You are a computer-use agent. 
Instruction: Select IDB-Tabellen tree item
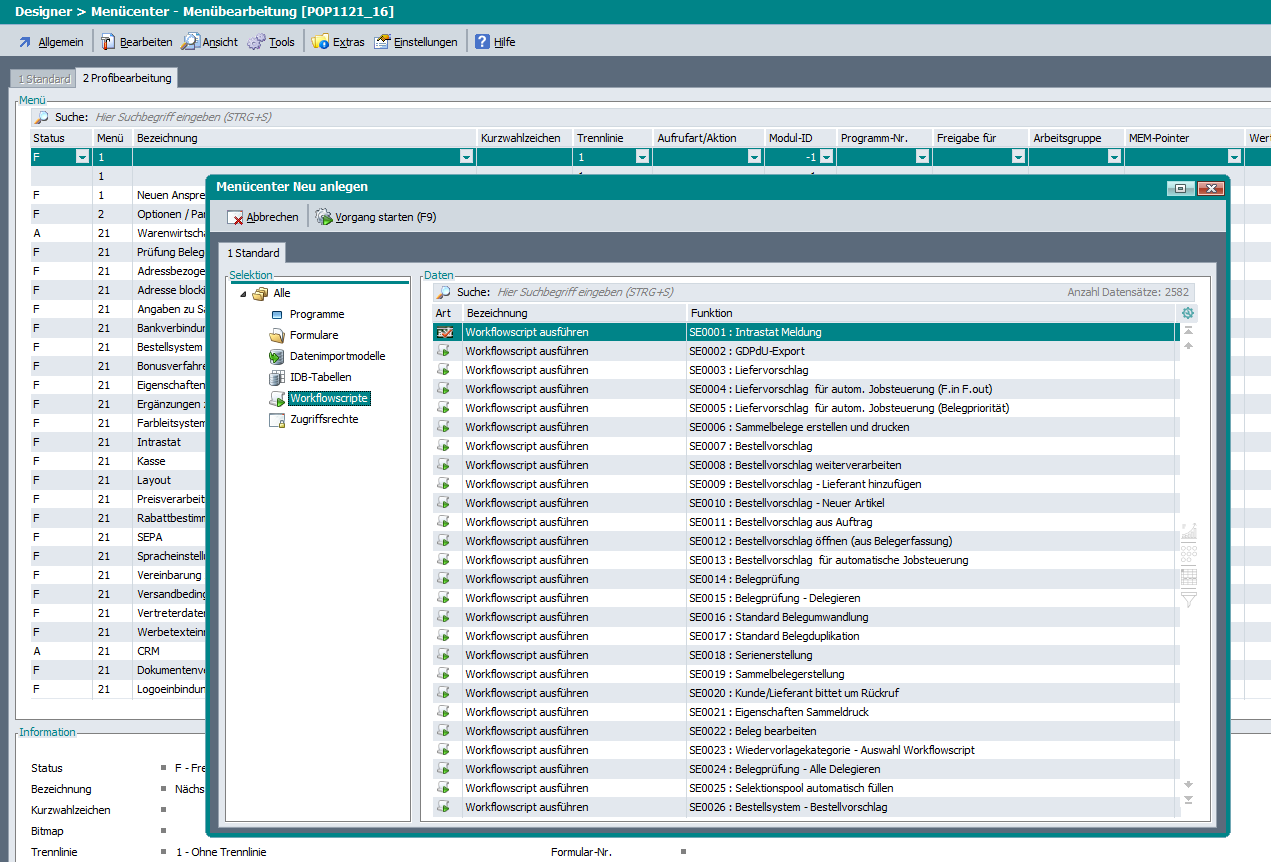coord(320,377)
